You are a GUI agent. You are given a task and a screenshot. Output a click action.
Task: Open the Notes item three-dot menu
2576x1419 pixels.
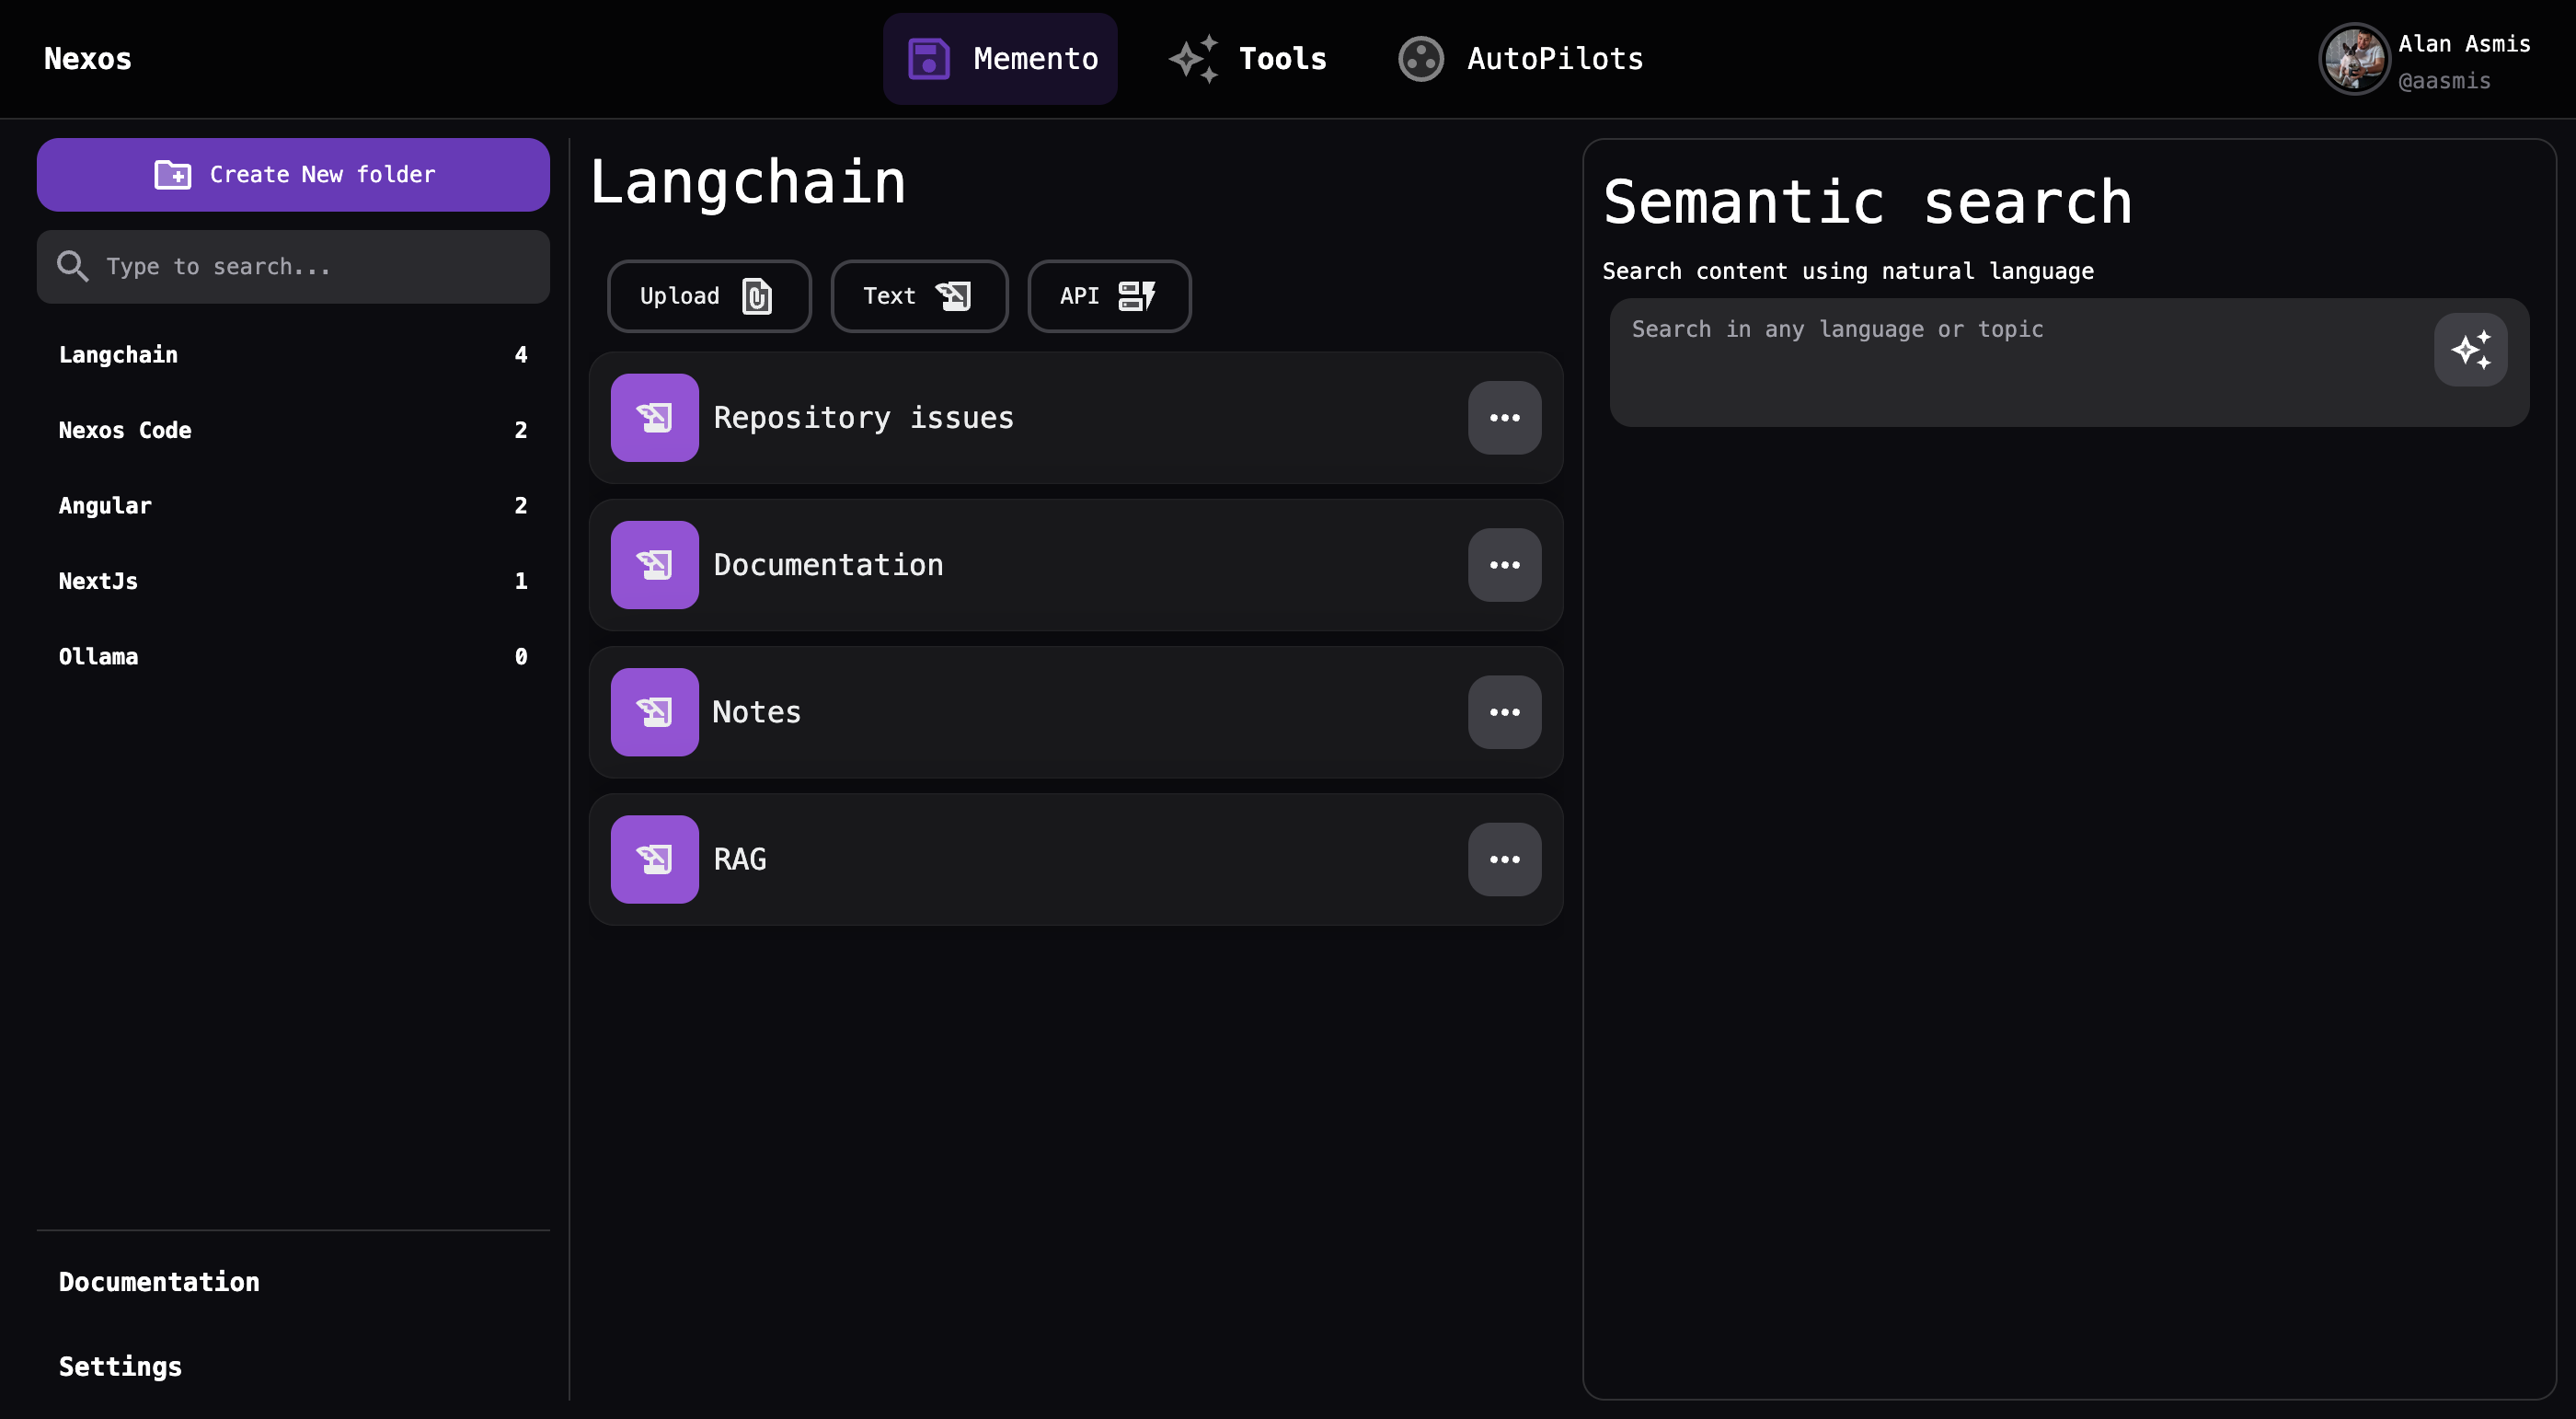[1504, 712]
